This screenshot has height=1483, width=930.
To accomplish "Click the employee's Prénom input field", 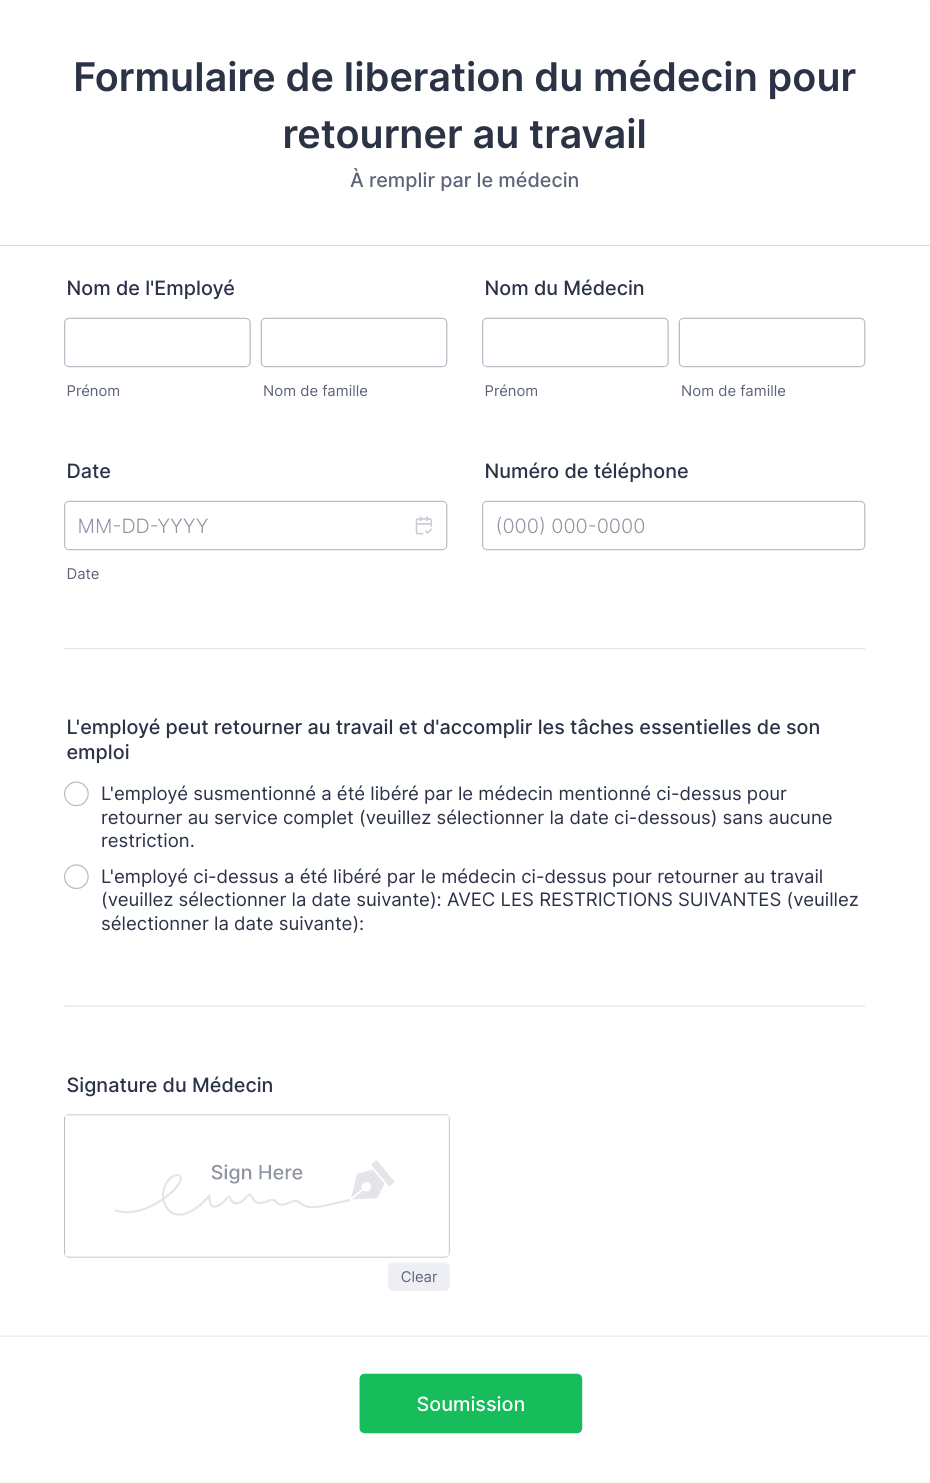I will pyautogui.click(x=157, y=343).
